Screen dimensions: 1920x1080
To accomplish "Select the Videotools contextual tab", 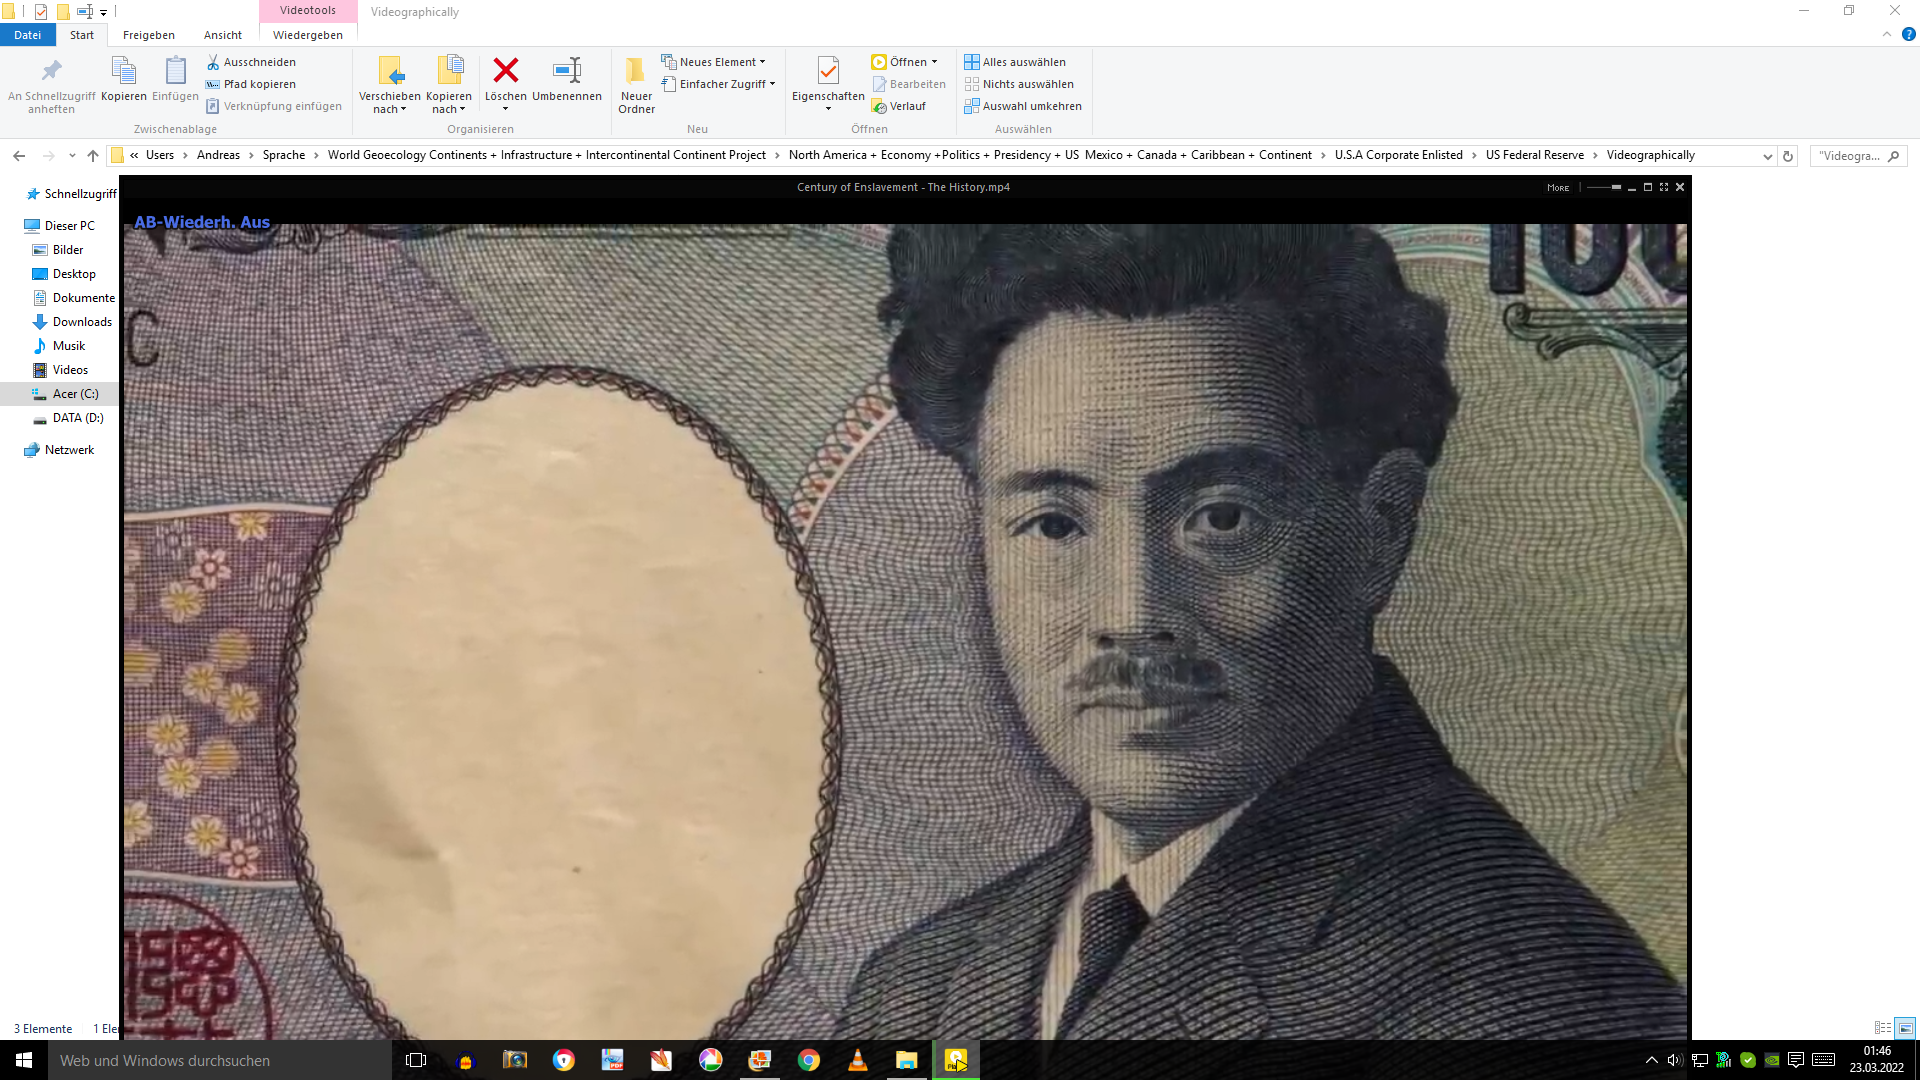I will [x=308, y=11].
